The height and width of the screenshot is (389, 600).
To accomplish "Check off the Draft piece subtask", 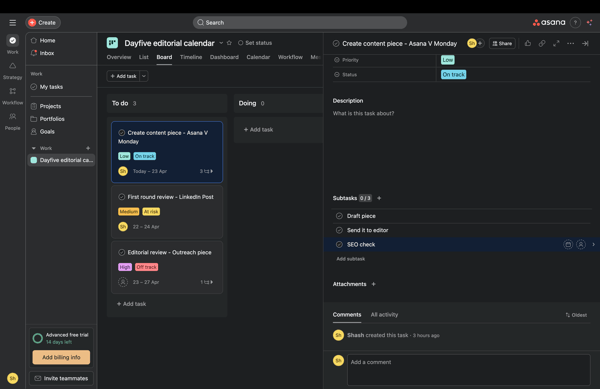I will (339, 216).
